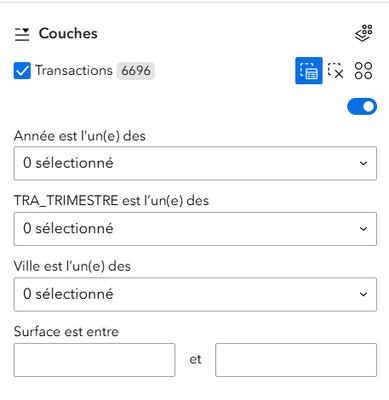Viewport: 389px width, 400px height.
Task: Select the Couches panel title
Action: pyautogui.click(x=68, y=34)
